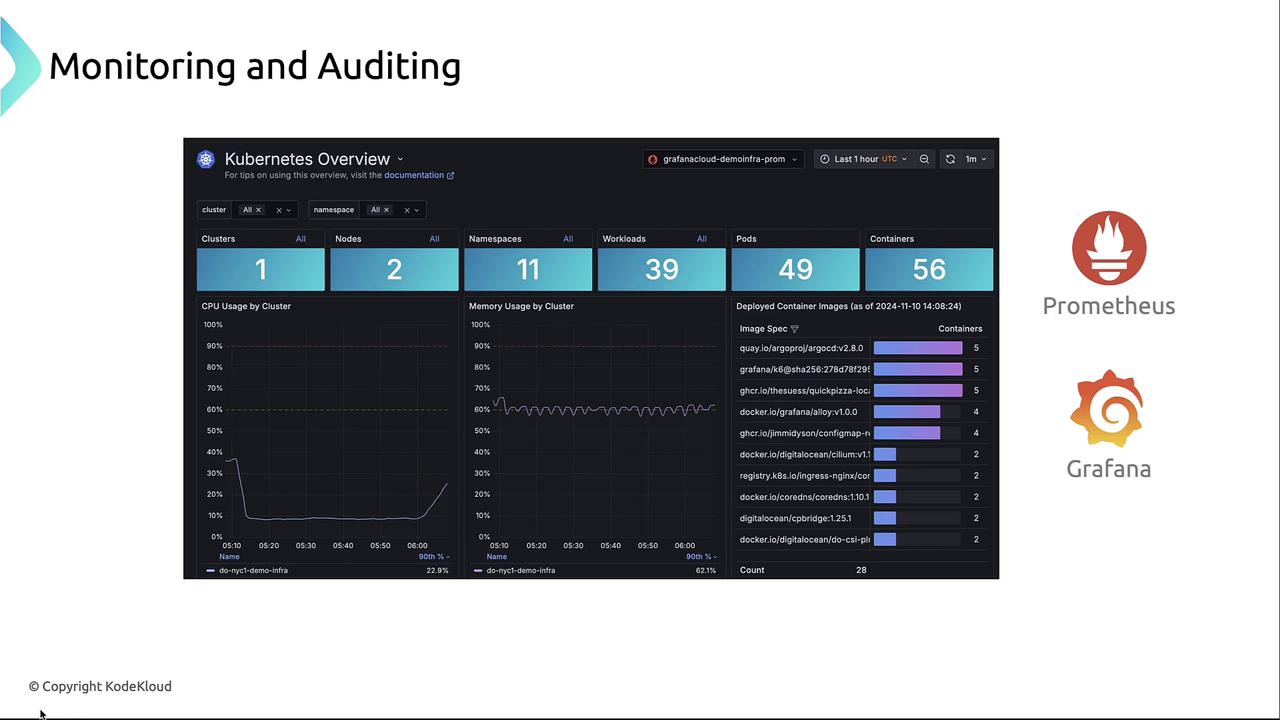The height and width of the screenshot is (720, 1280).
Task: Click the Monitoring and Auditing slide title
Action: [x=255, y=66]
